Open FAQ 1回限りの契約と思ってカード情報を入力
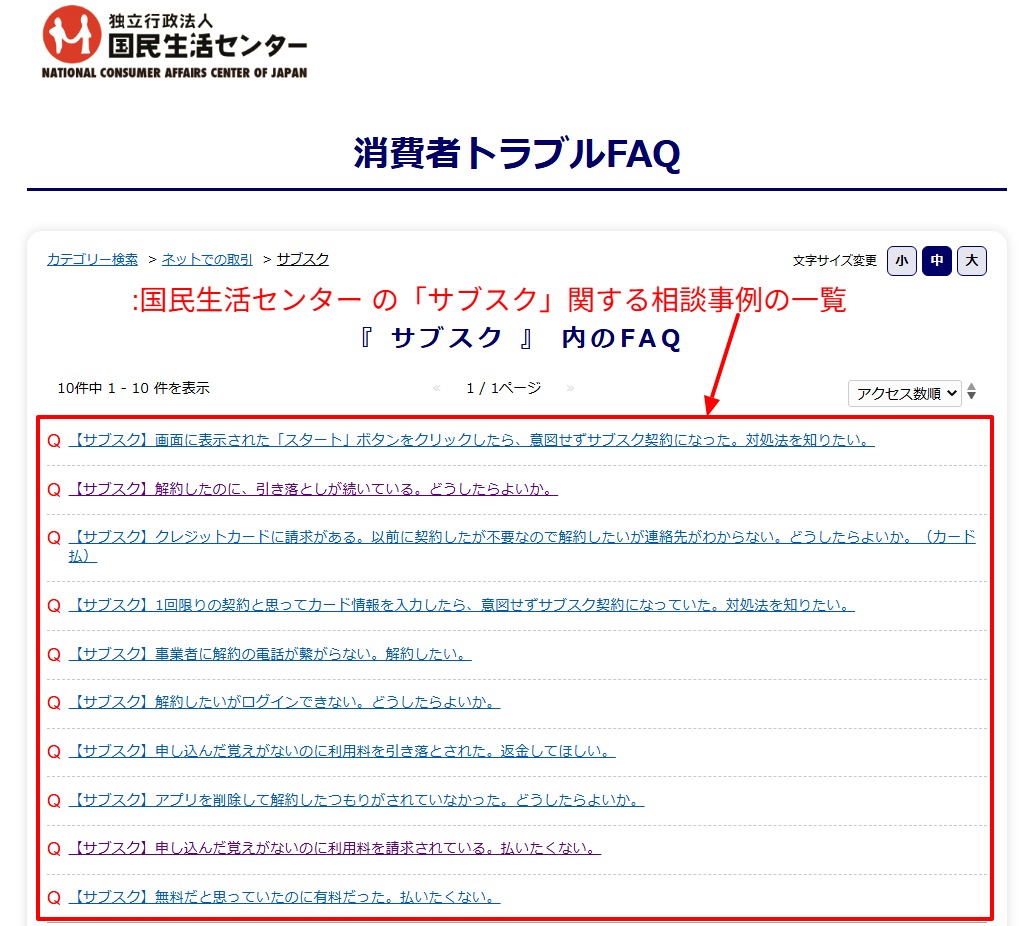This screenshot has width=1031, height=926. pyautogui.click(x=462, y=605)
